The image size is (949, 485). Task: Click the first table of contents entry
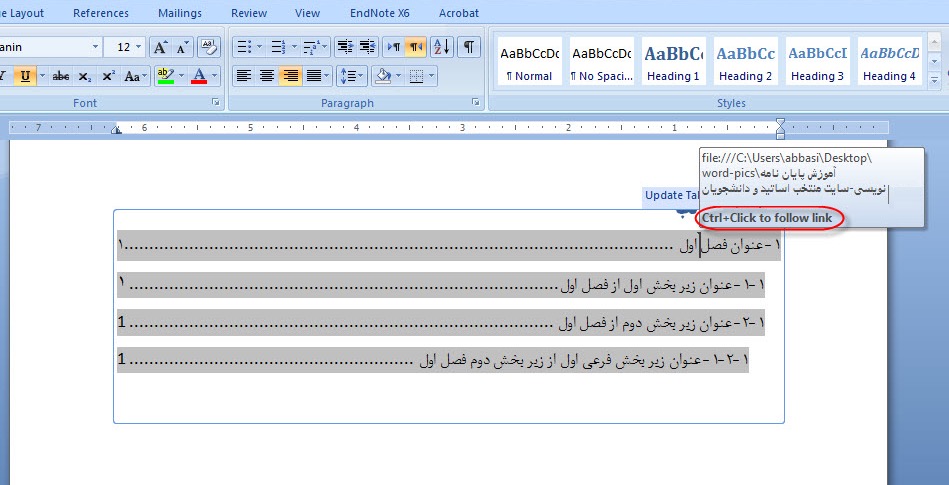450,245
